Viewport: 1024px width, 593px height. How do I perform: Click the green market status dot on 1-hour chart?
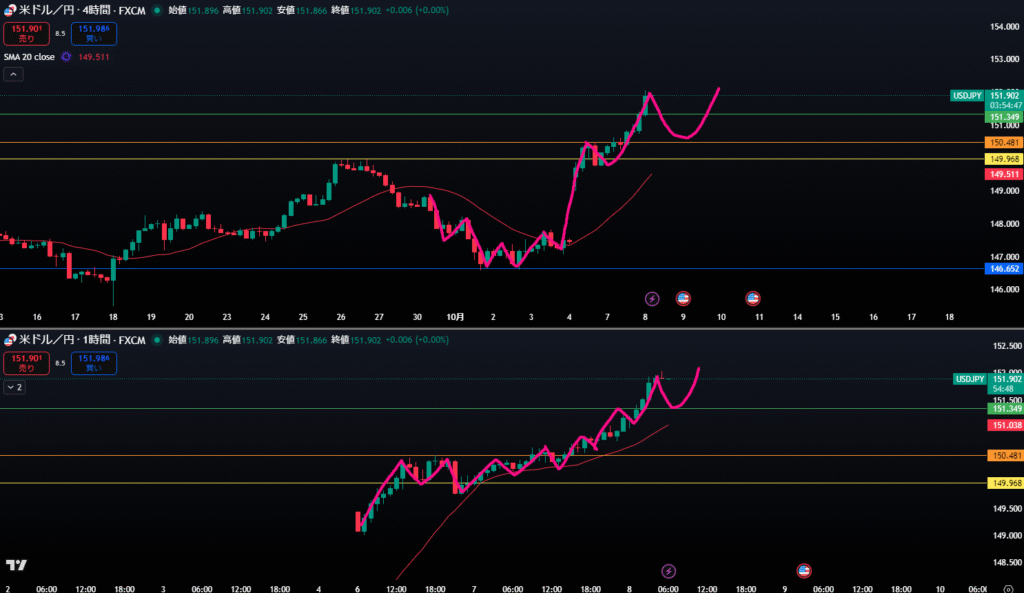click(157, 341)
